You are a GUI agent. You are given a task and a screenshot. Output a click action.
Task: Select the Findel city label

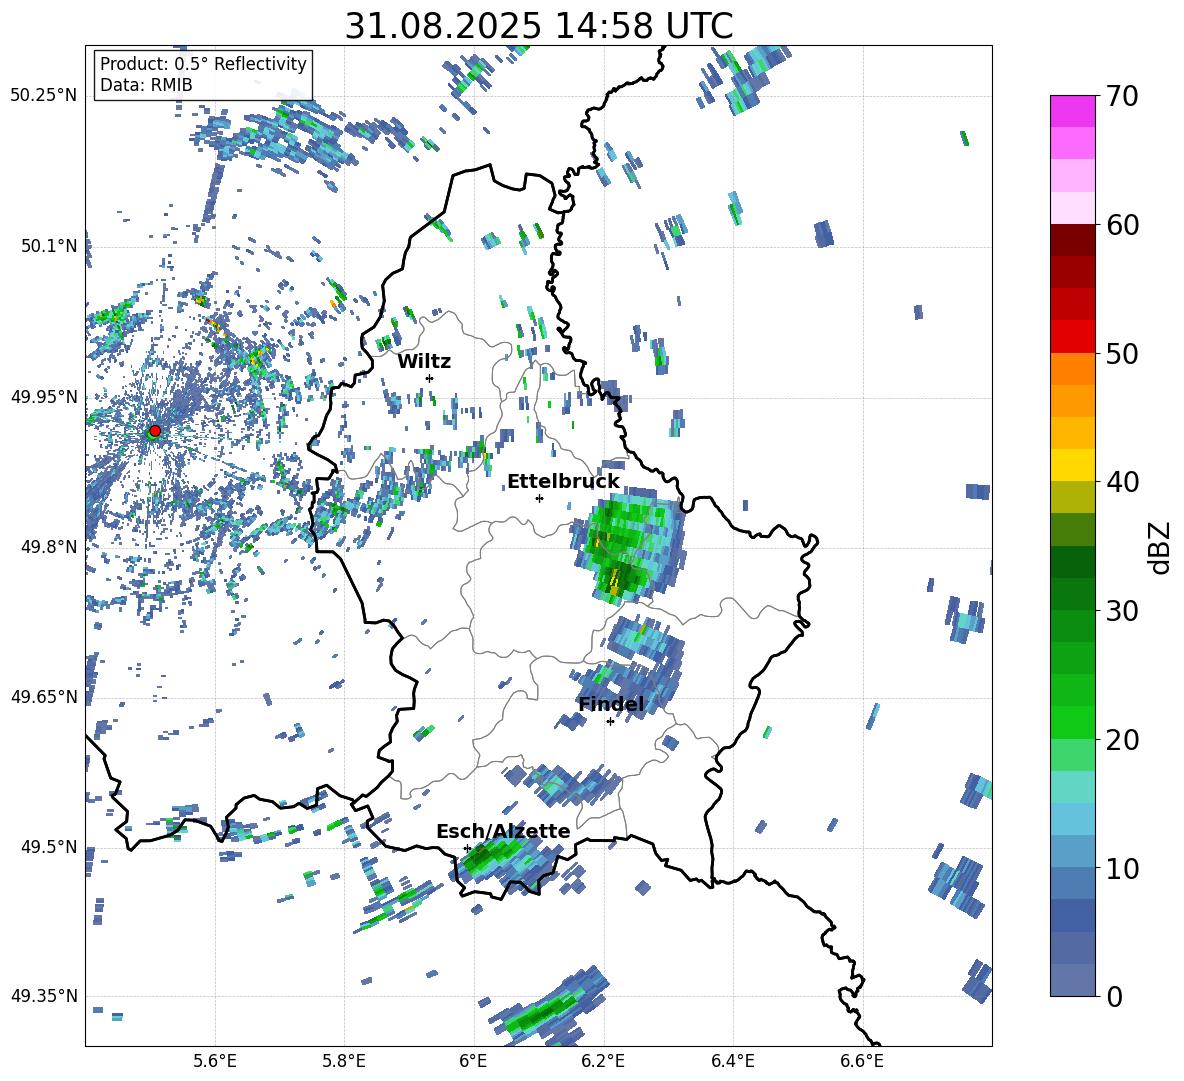(611, 704)
